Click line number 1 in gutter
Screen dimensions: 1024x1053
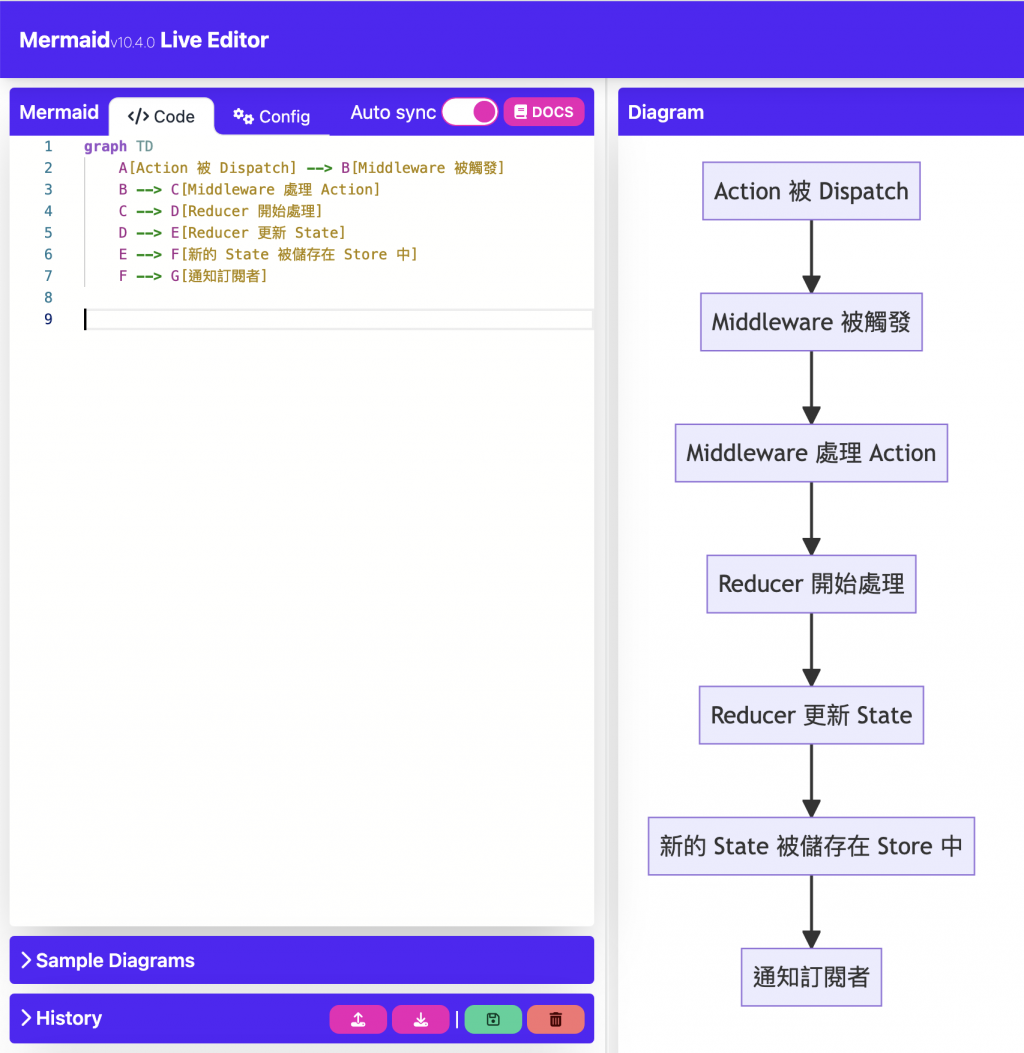pyautogui.click(x=48, y=146)
